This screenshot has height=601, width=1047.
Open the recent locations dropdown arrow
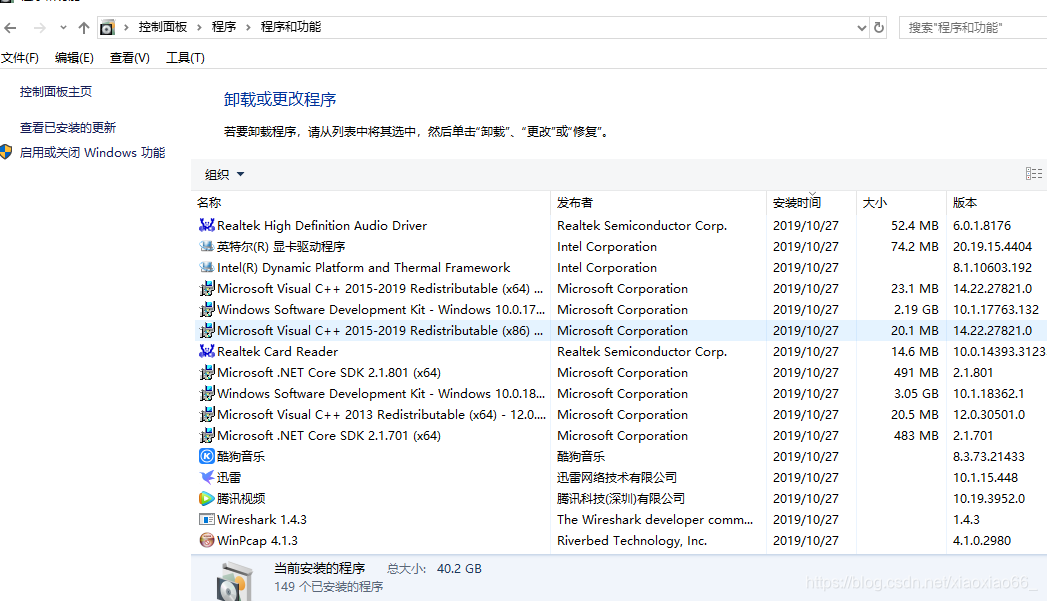[x=63, y=27]
